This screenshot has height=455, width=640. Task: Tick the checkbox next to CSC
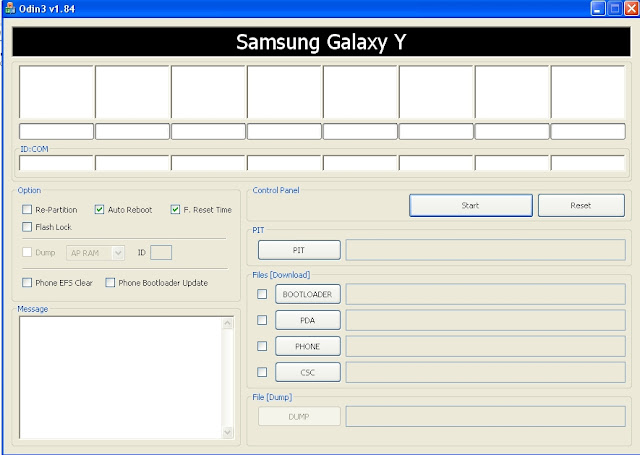(262, 372)
